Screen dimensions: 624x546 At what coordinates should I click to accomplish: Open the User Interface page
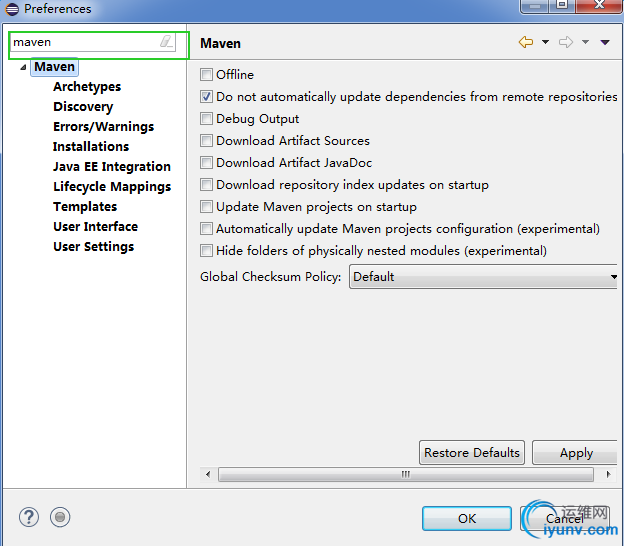pyautogui.click(x=96, y=226)
